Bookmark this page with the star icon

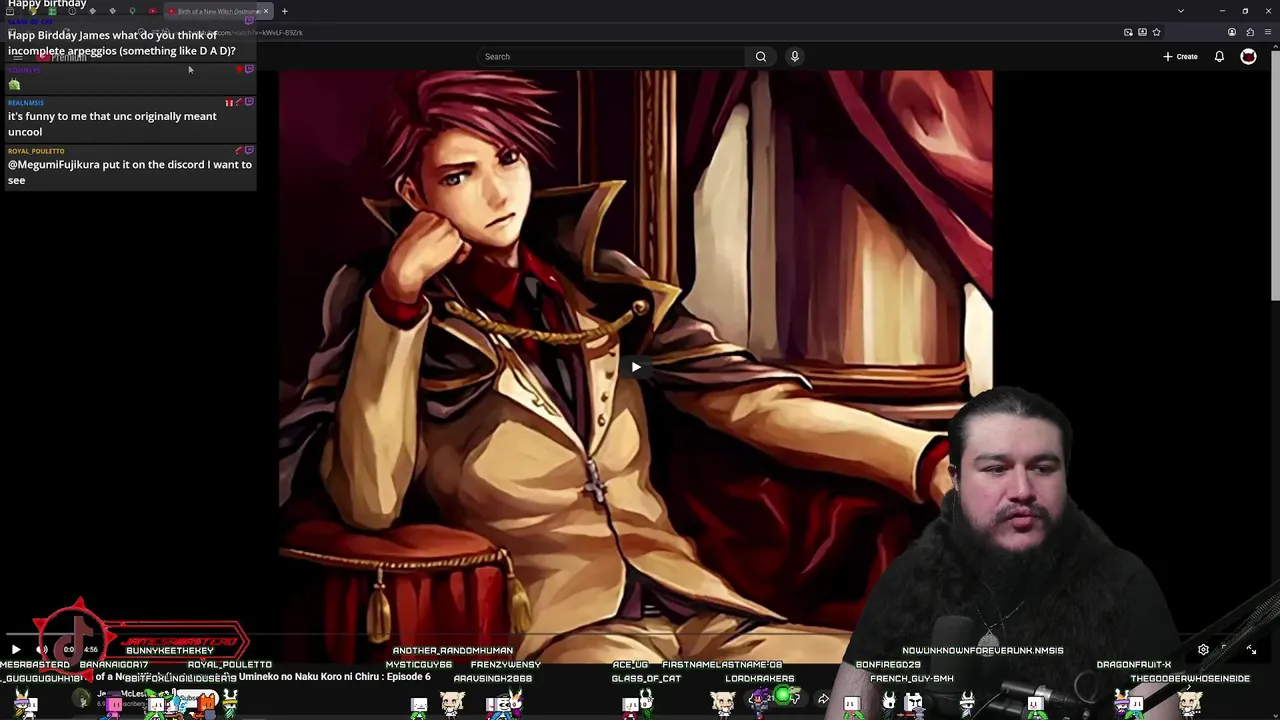(x=1156, y=32)
